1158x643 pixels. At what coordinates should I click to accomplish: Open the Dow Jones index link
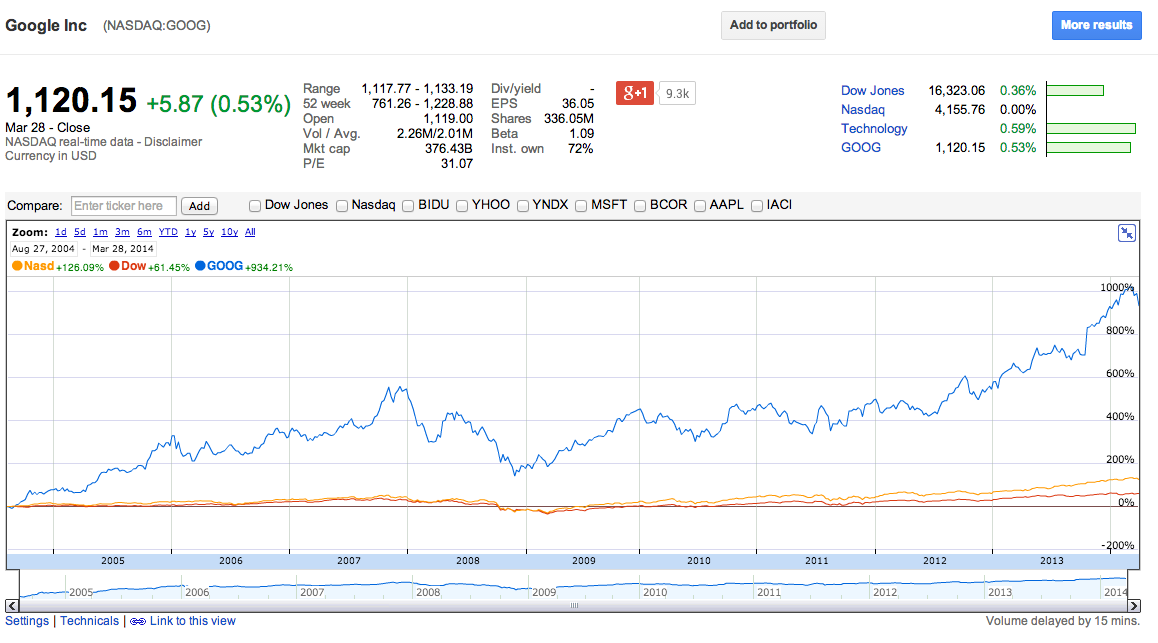[x=872, y=91]
